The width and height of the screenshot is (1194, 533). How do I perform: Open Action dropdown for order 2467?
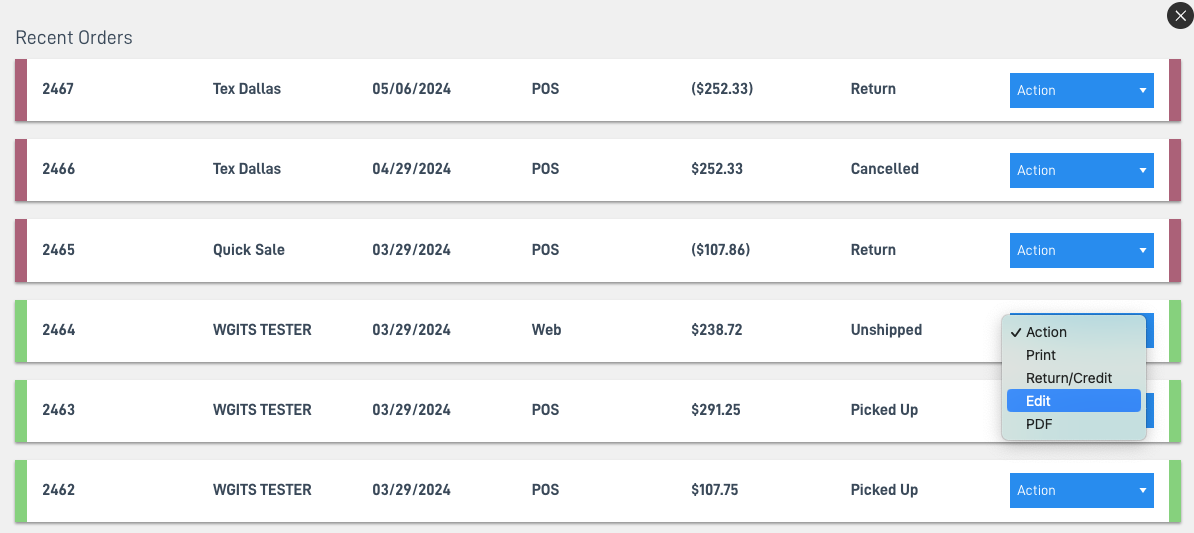point(1081,90)
